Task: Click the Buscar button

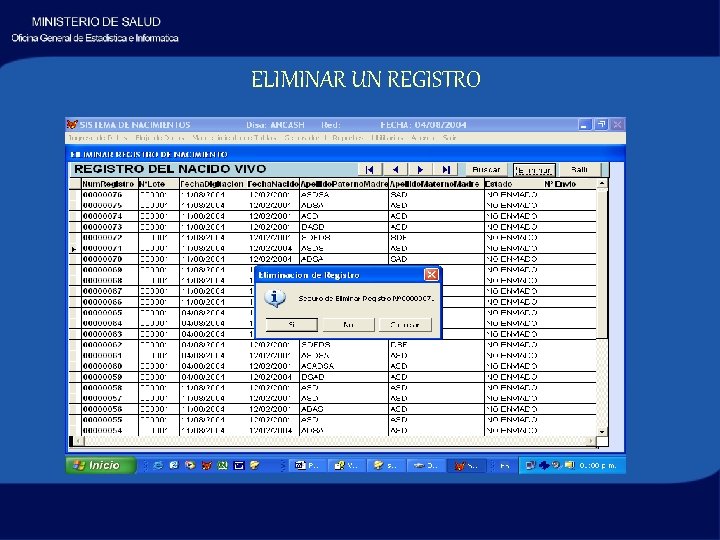Action: point(486,169)
